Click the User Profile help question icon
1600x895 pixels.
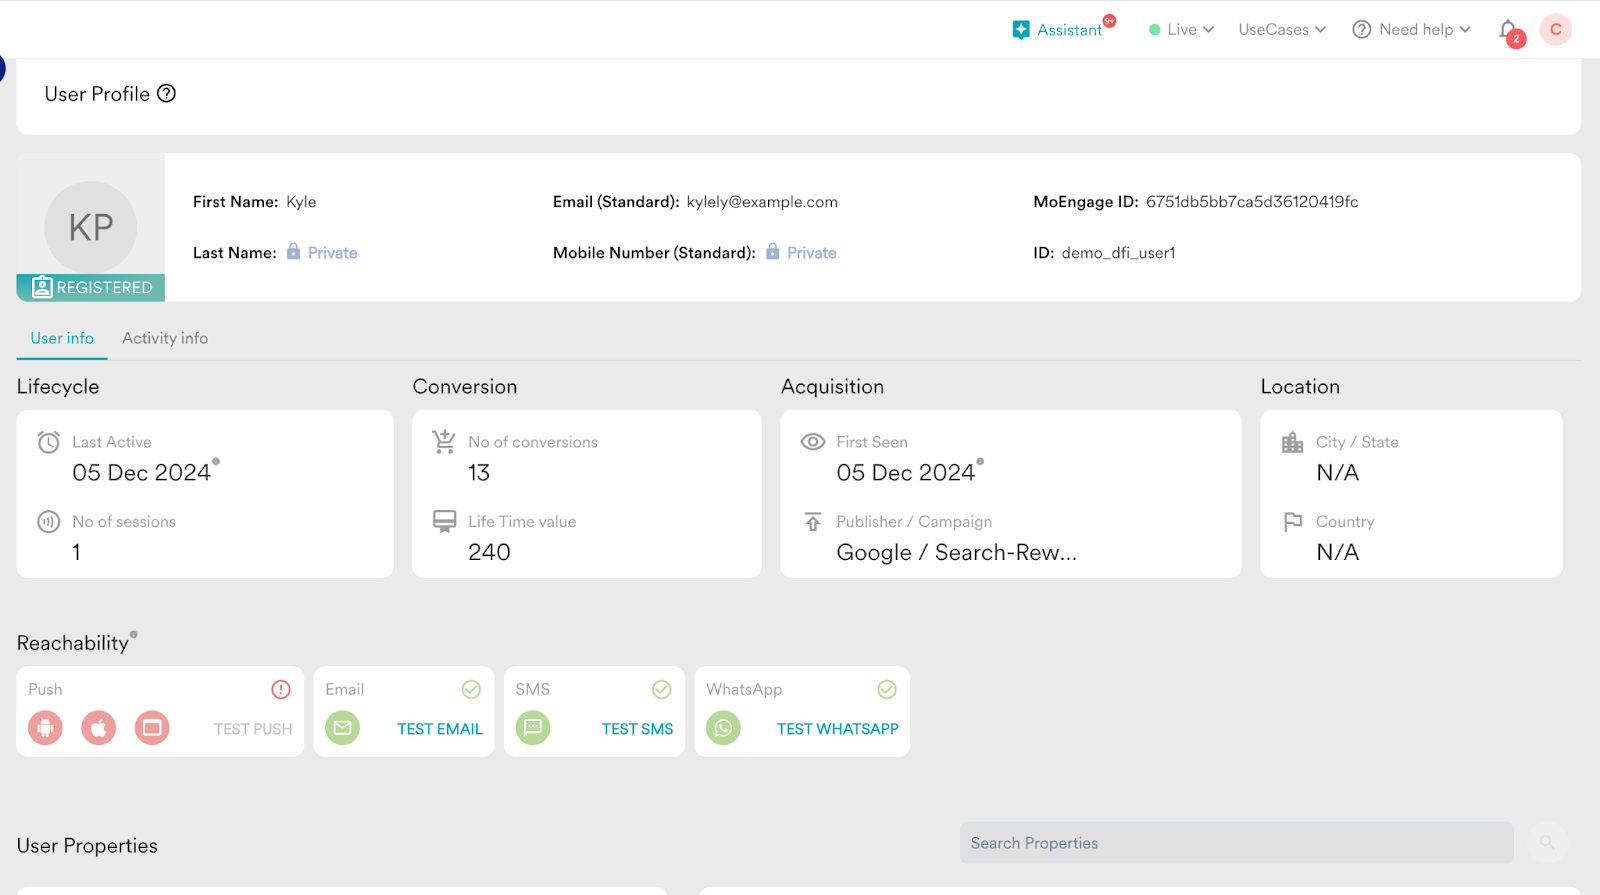(x=167, y=93)
